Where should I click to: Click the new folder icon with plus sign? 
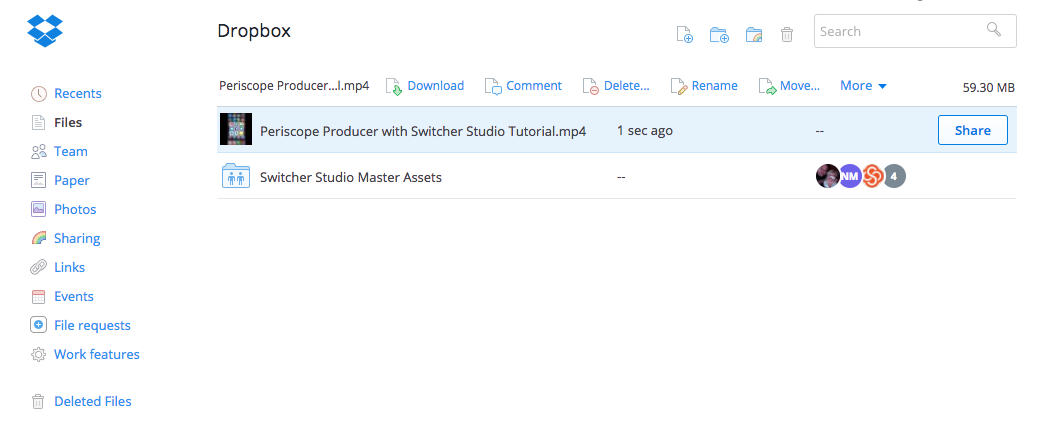(719, 35)
